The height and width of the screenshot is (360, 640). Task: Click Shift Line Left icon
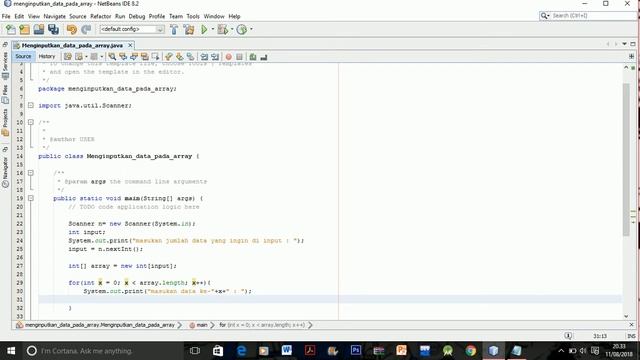click(204, 57)
